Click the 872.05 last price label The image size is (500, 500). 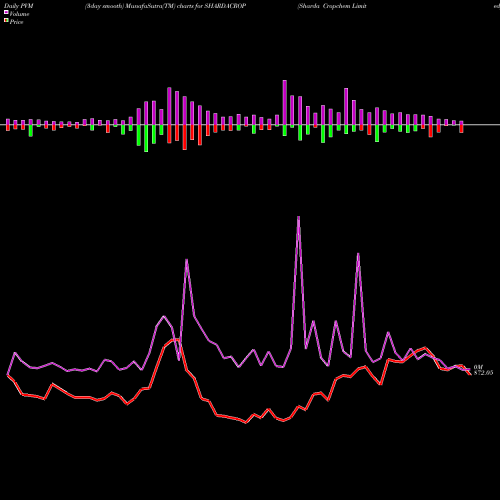[x=483, y=373]
